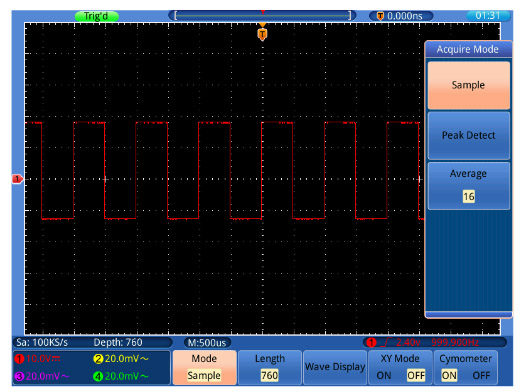Open the Mode Sample selector
Image resolution: width=523 pixels, height=392 pixels.
point(204,367)
